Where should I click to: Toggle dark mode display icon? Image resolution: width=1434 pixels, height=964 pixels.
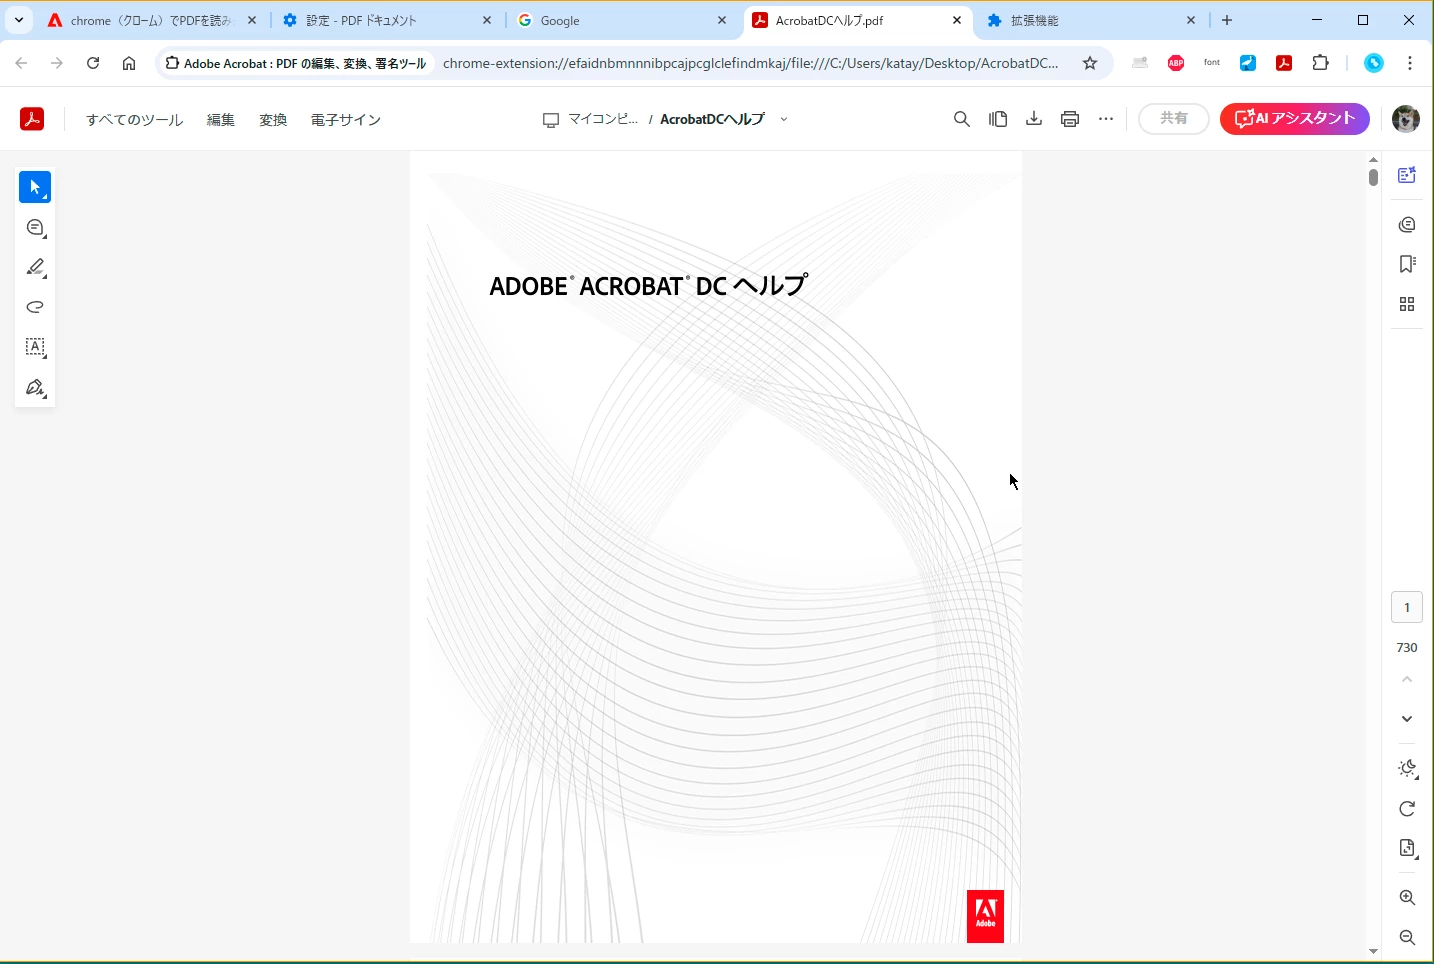[1407, 768]
